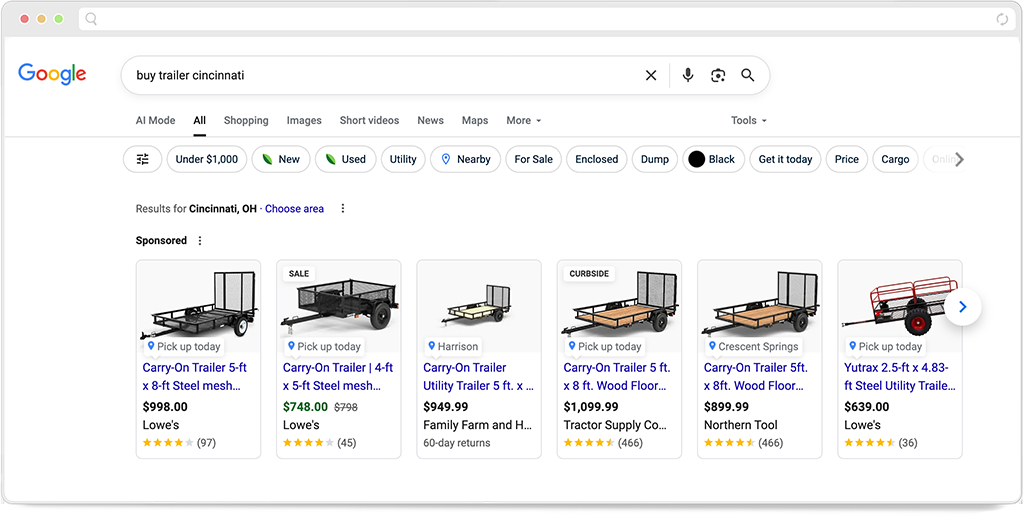Click the magnifying glass search button
Screen dimensions: 1024x516
747,75
